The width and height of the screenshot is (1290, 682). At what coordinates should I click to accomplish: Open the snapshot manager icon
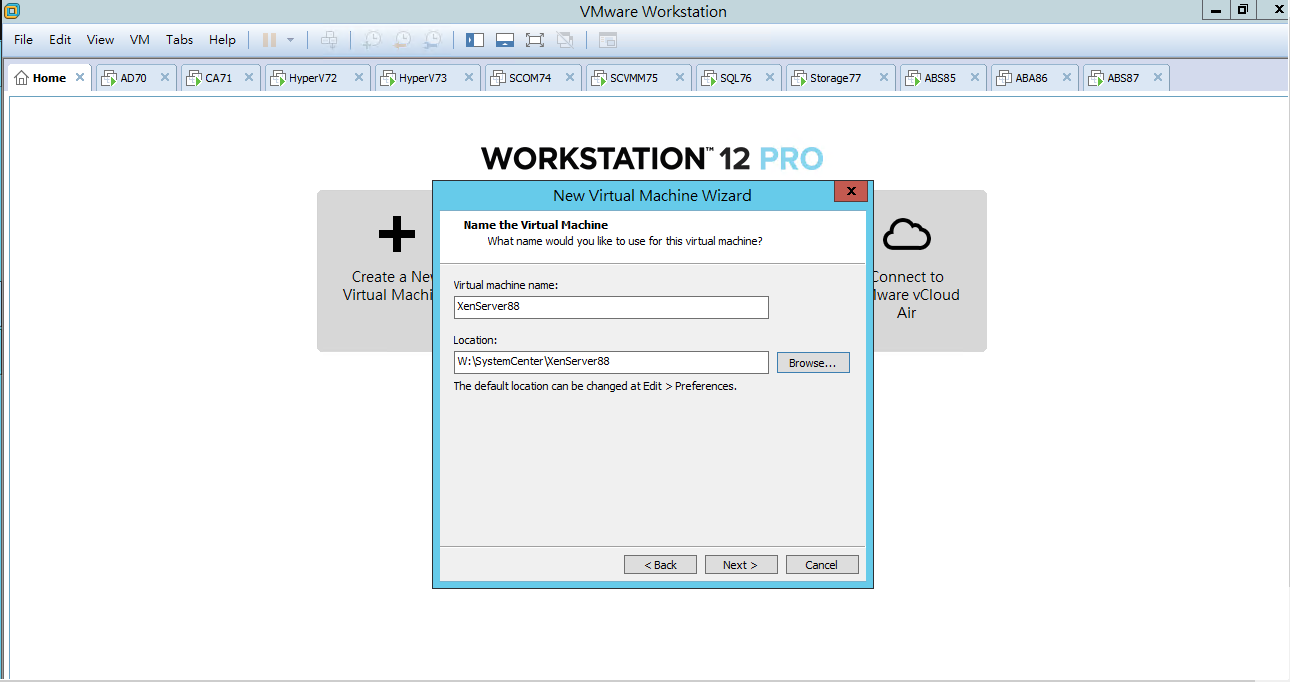pyautogui.click(x=432, y=40)
